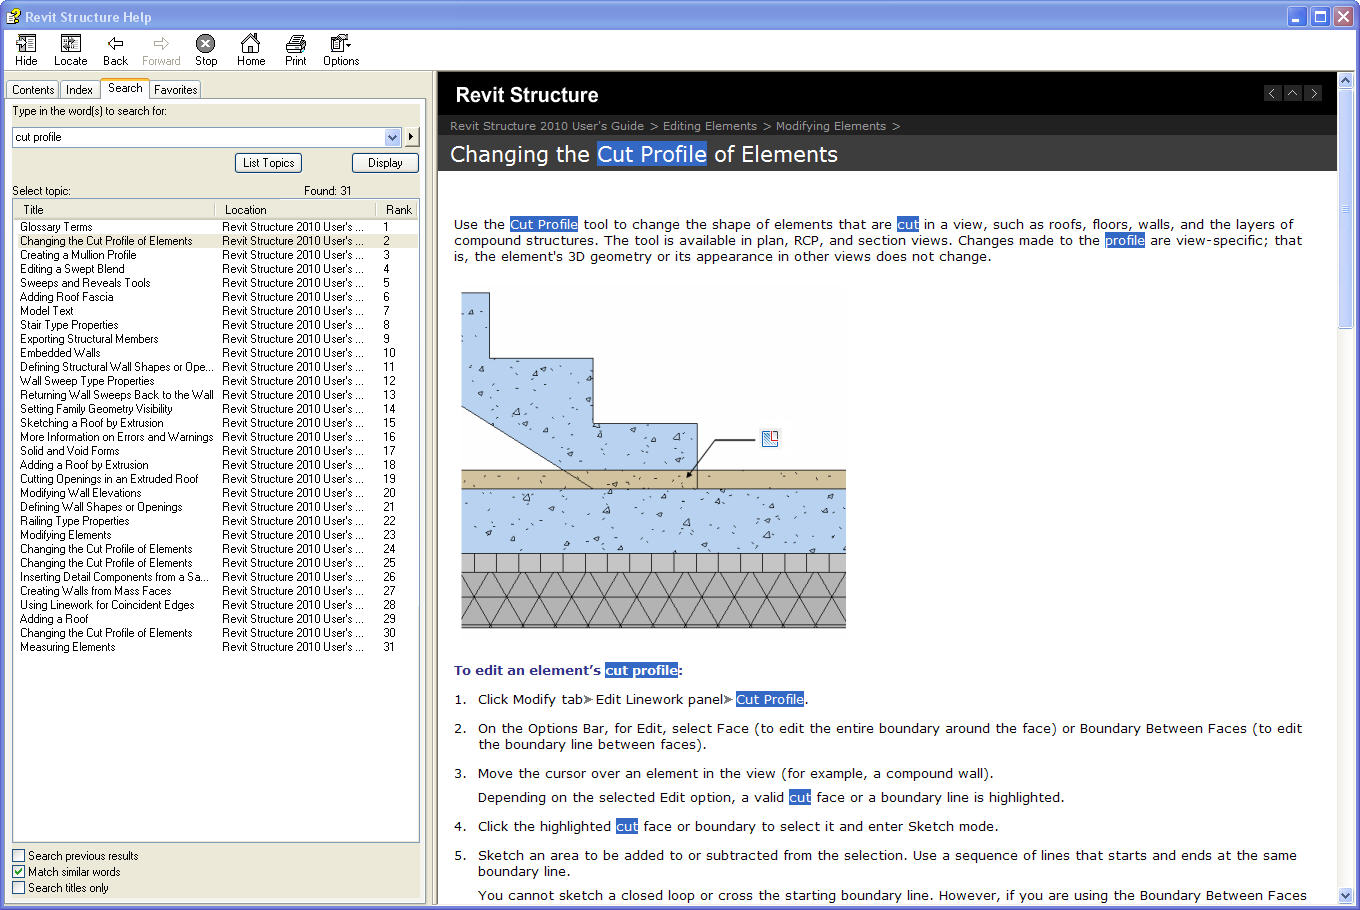Select Modifying Wall Elevations result
Image resolution: width=1360 pixels, height=910 pixels.
coord(81,493)
